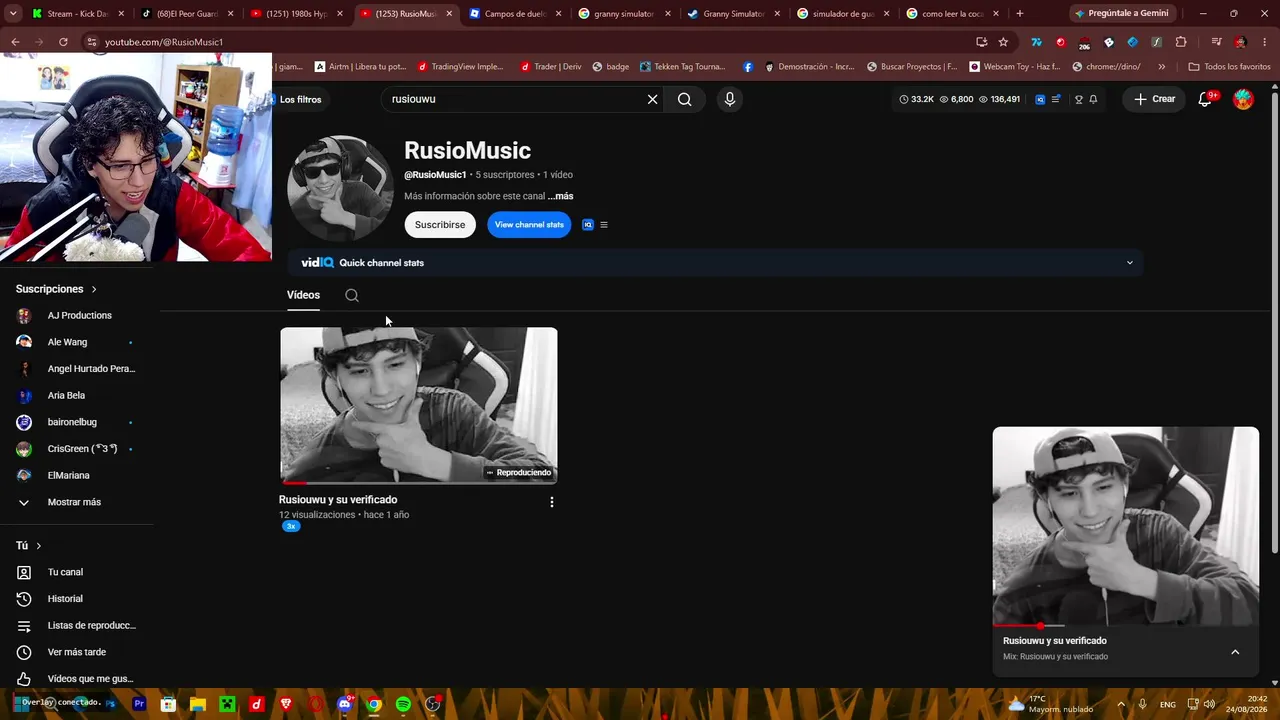Expand channel description with ...más
1280x720 pixels.
tap(560, 196)
